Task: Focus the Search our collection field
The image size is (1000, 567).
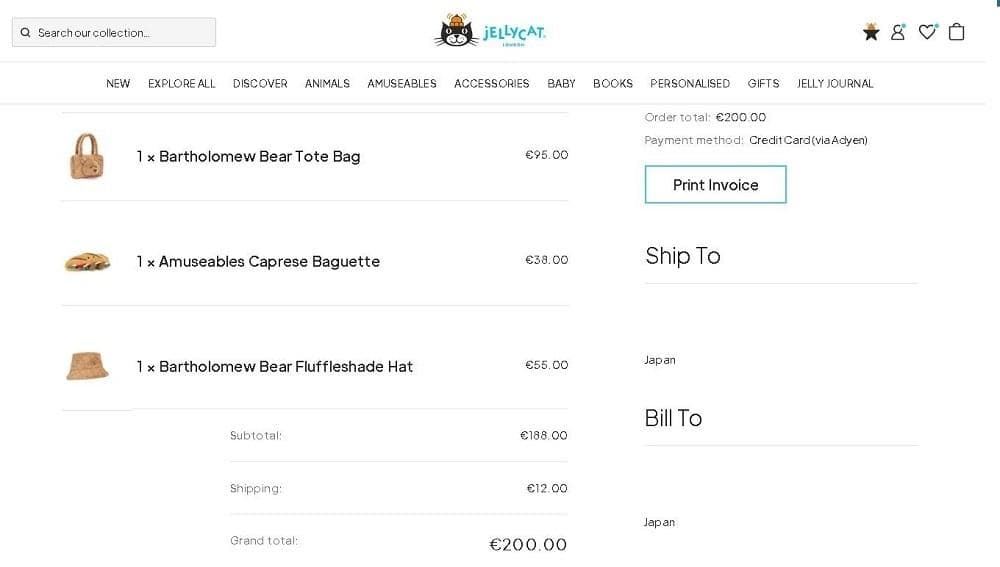Action: (120, 33)
